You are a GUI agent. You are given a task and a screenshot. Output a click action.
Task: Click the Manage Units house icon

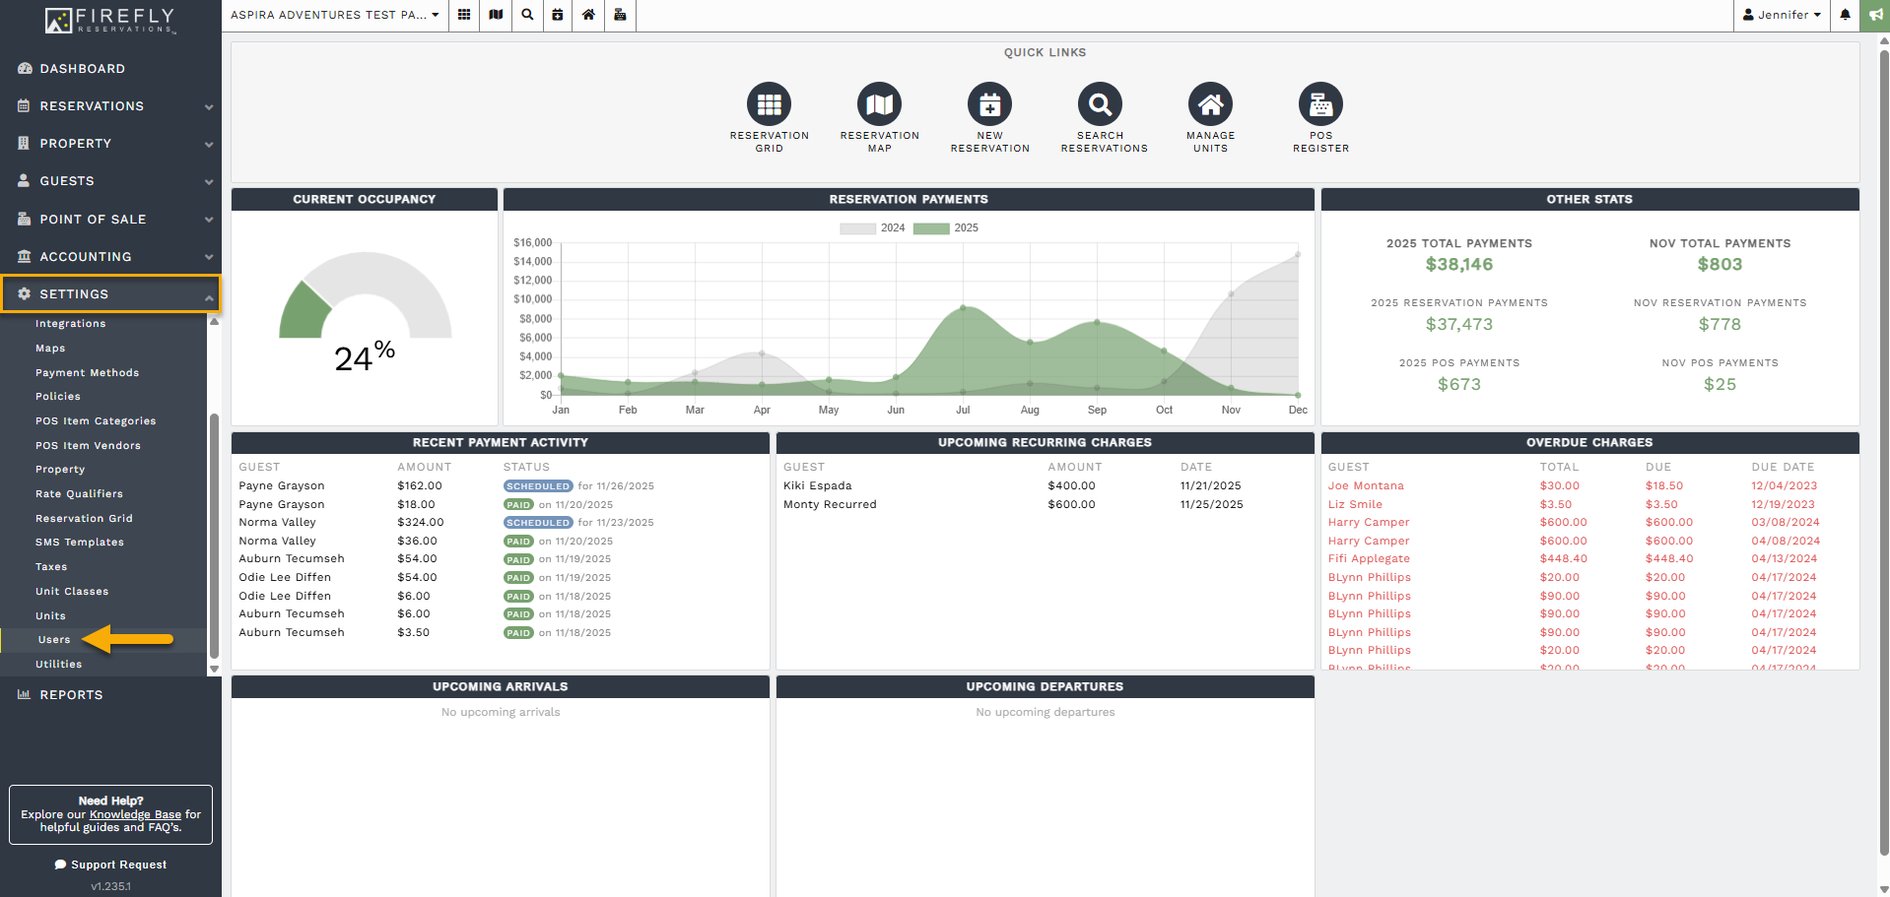tap(1210, 104)
